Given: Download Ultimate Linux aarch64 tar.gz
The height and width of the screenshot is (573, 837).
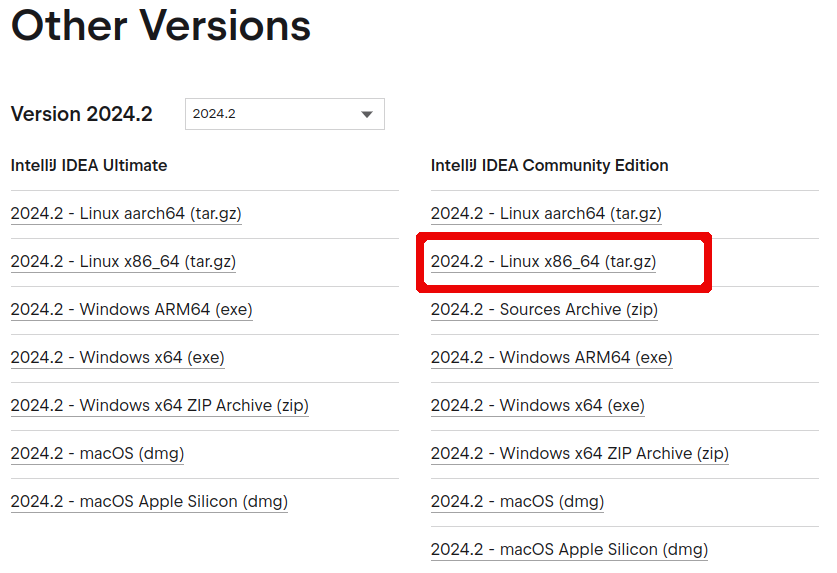Looking at the screenshot, I should [x=126, y=214].
